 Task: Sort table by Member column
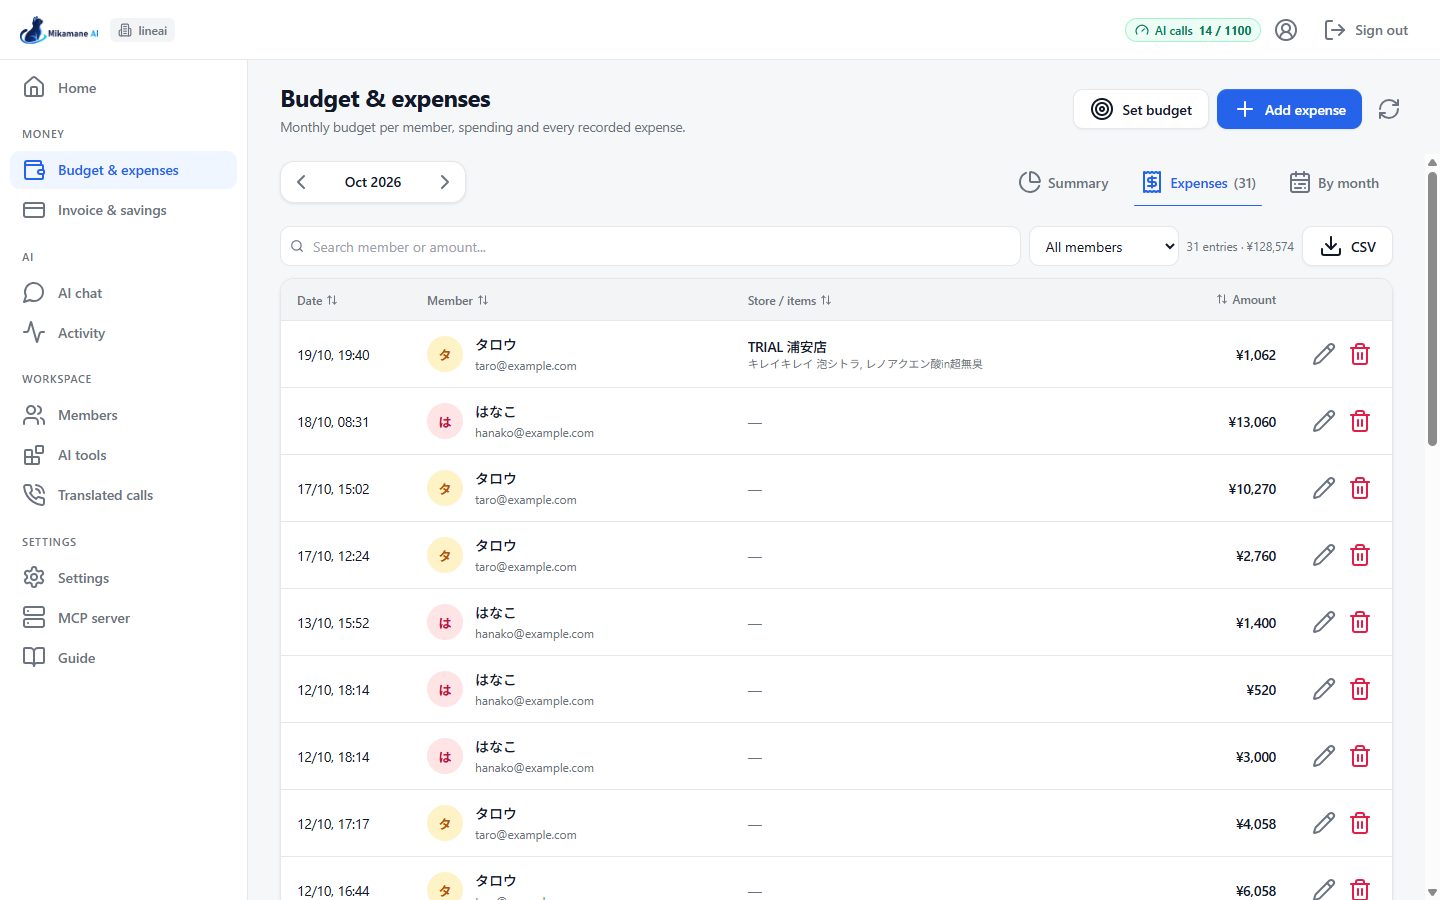click(x=458, y=300)
